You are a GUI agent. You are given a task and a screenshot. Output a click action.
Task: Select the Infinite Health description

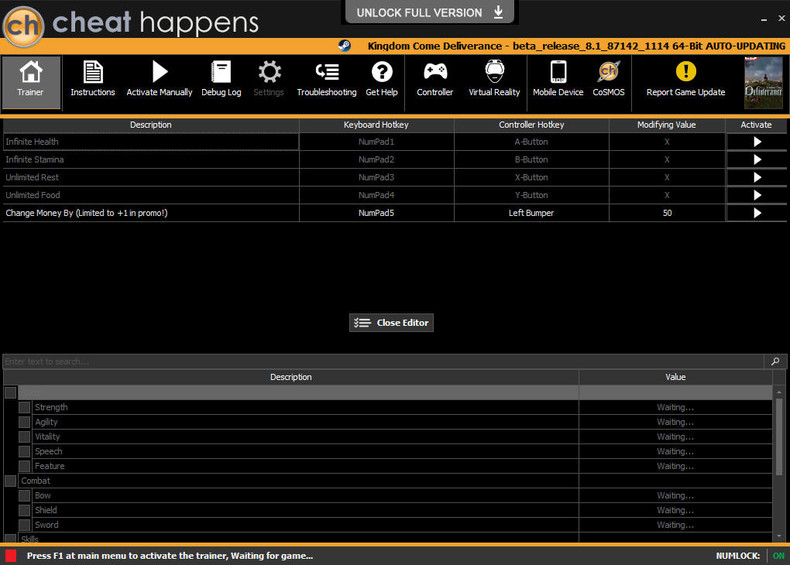[151, 142]
